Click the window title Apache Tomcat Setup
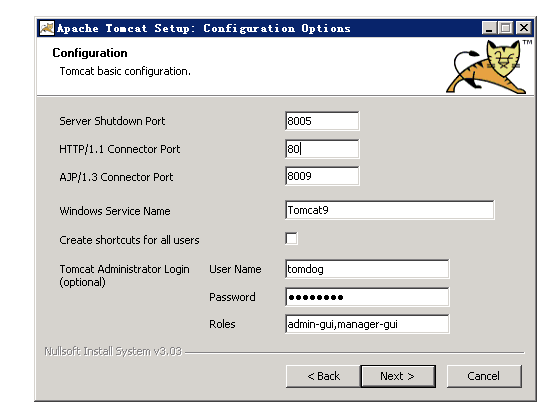Image resolution: width=555 pixels, height=419 pixels. click(204, 28)
